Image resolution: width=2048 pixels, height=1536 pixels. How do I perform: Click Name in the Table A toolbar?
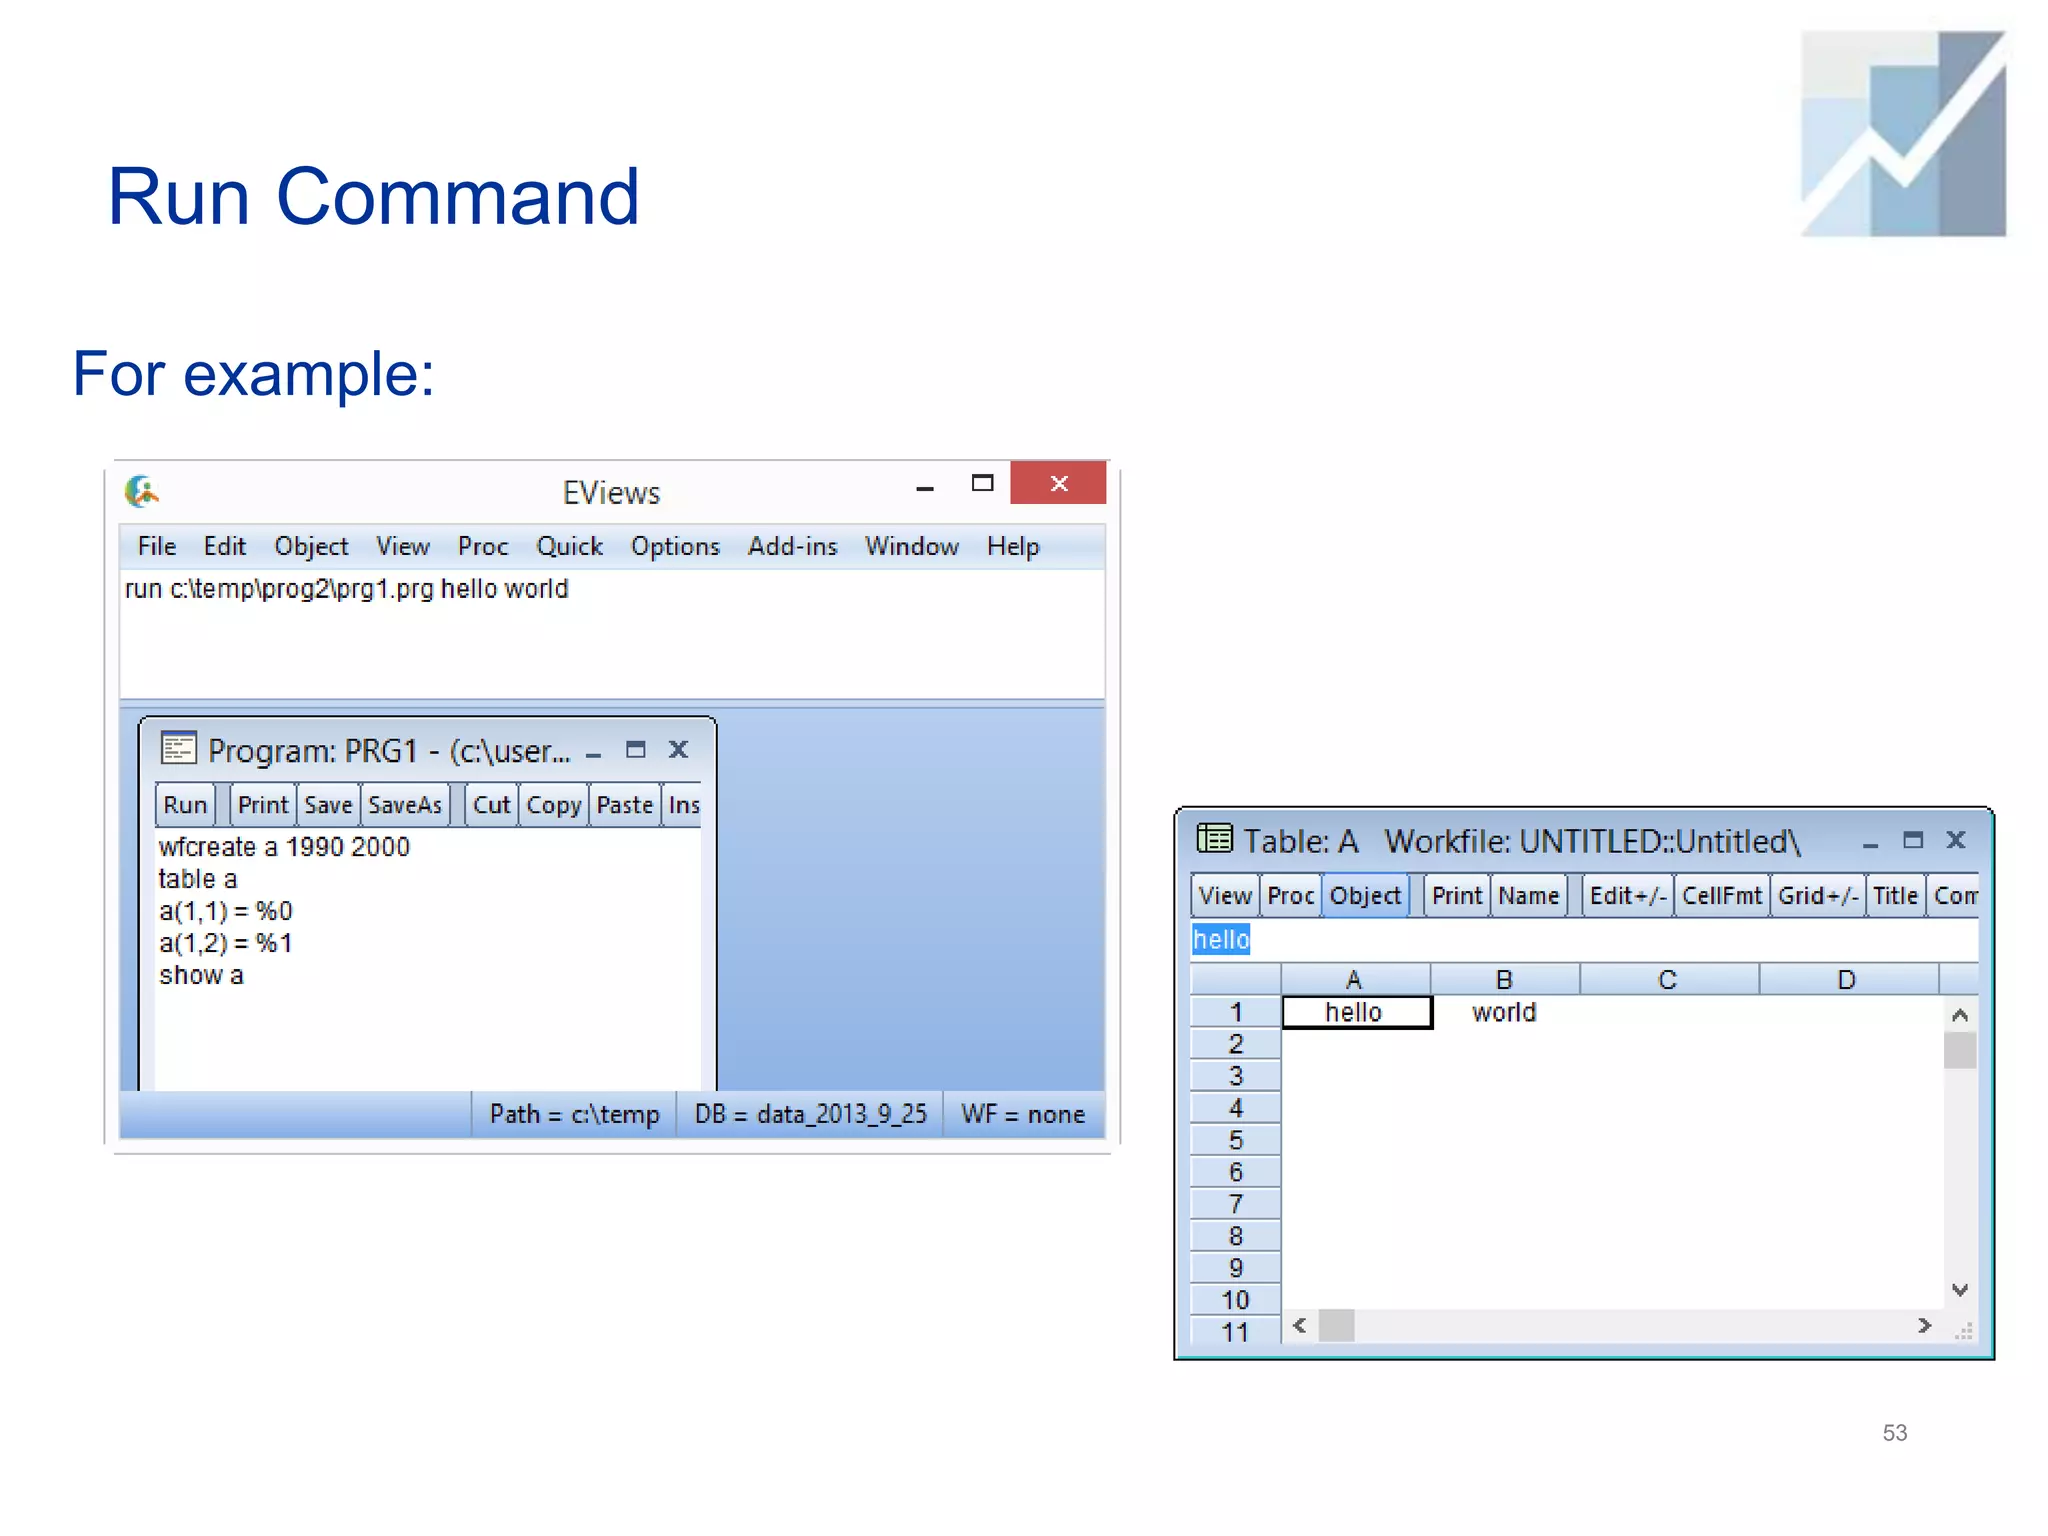click(1528, 895)
